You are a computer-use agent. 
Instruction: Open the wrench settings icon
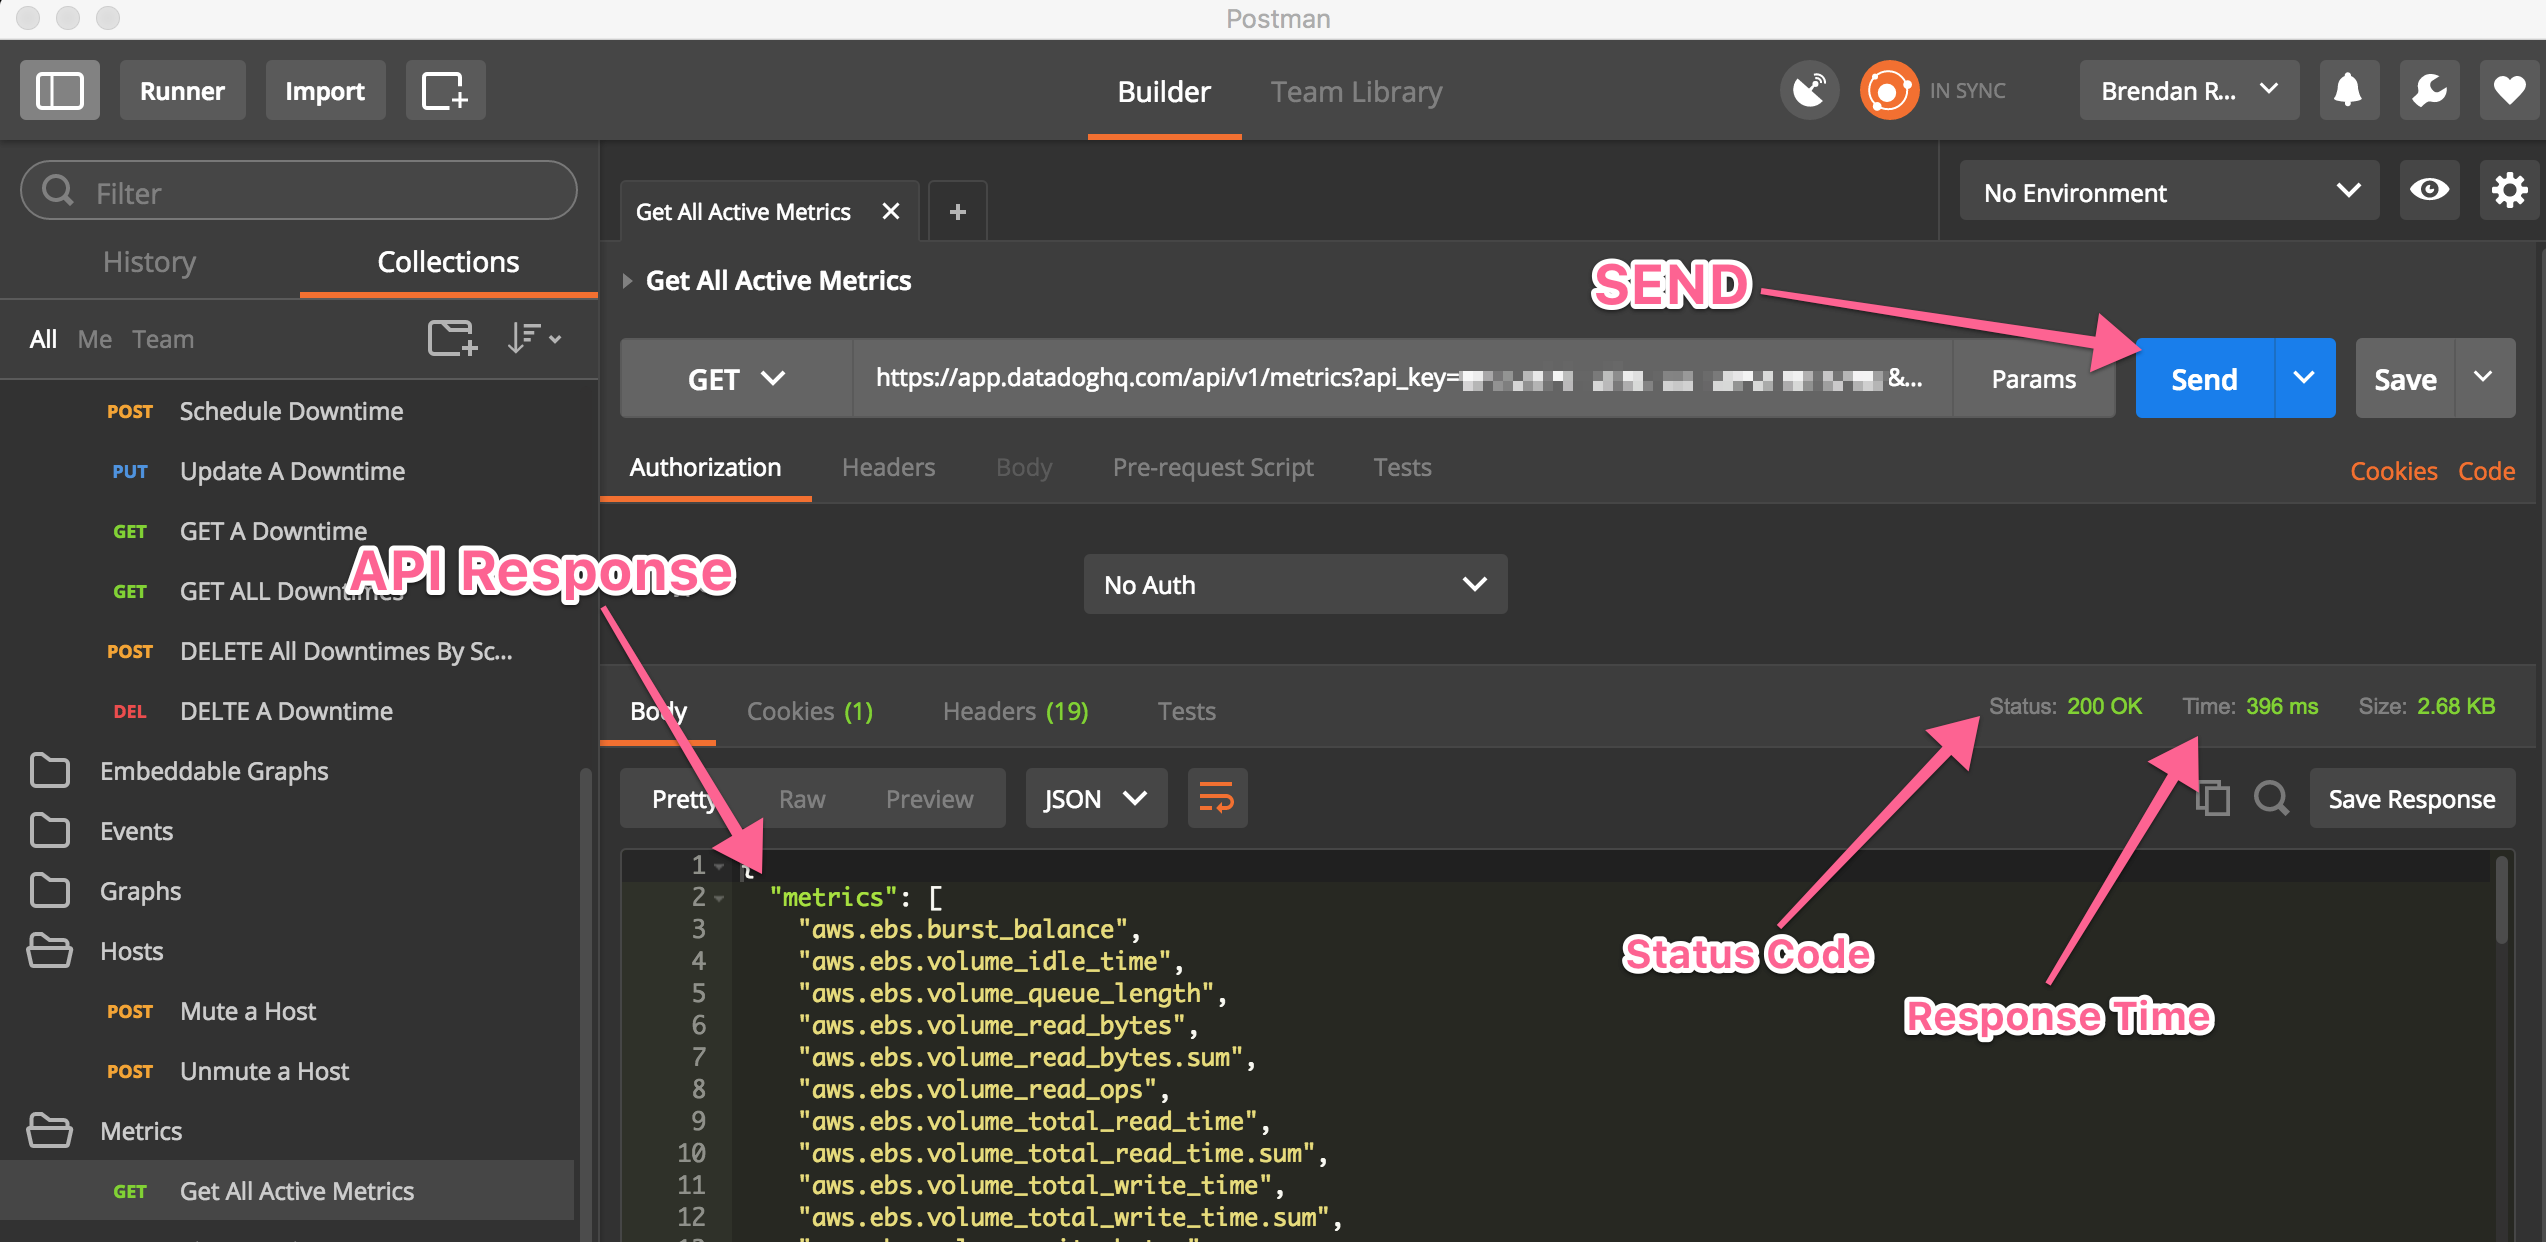pyautogui.click(x=2429, y=91)
